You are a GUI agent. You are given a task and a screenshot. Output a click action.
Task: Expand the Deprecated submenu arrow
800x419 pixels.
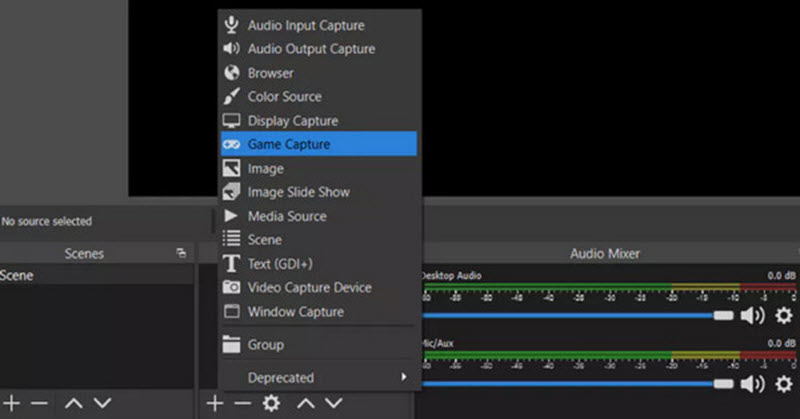click(x=404, y=377)
